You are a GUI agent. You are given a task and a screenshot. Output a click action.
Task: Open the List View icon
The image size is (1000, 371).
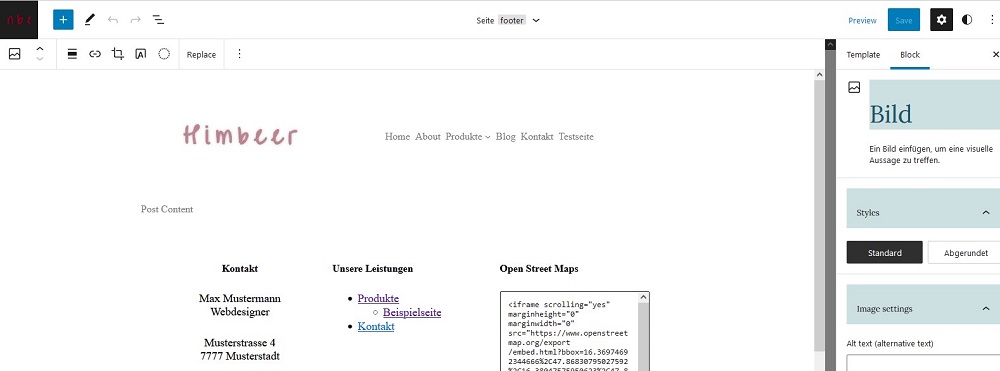click(x=158, y=20)
